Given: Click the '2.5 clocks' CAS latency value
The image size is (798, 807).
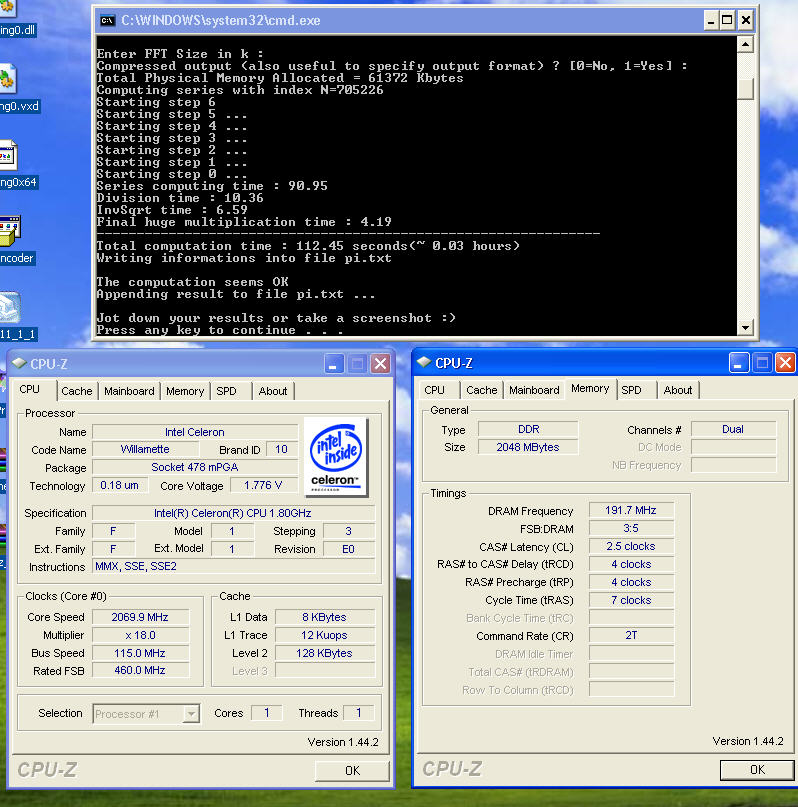Looking at the screenshot, I should pos(631,546).
